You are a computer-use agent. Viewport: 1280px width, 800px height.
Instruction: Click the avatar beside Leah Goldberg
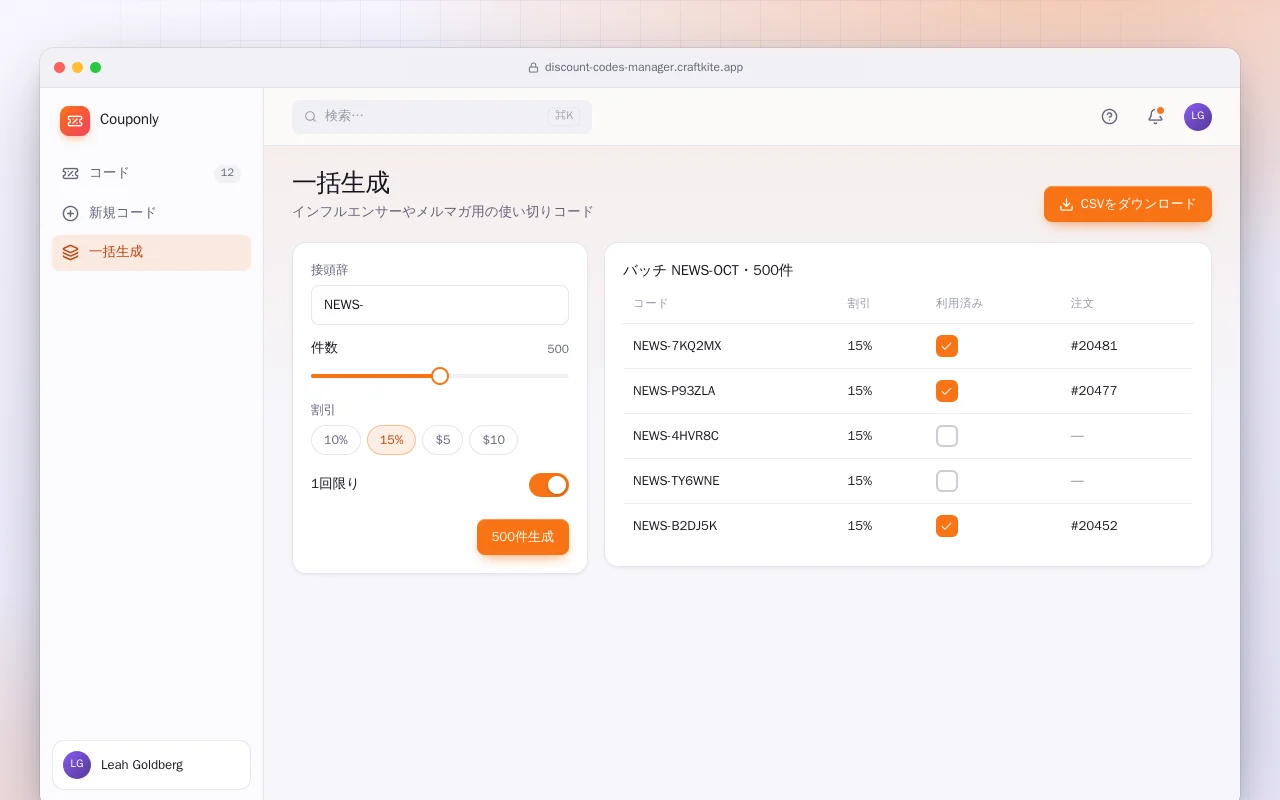pos(77,765)
